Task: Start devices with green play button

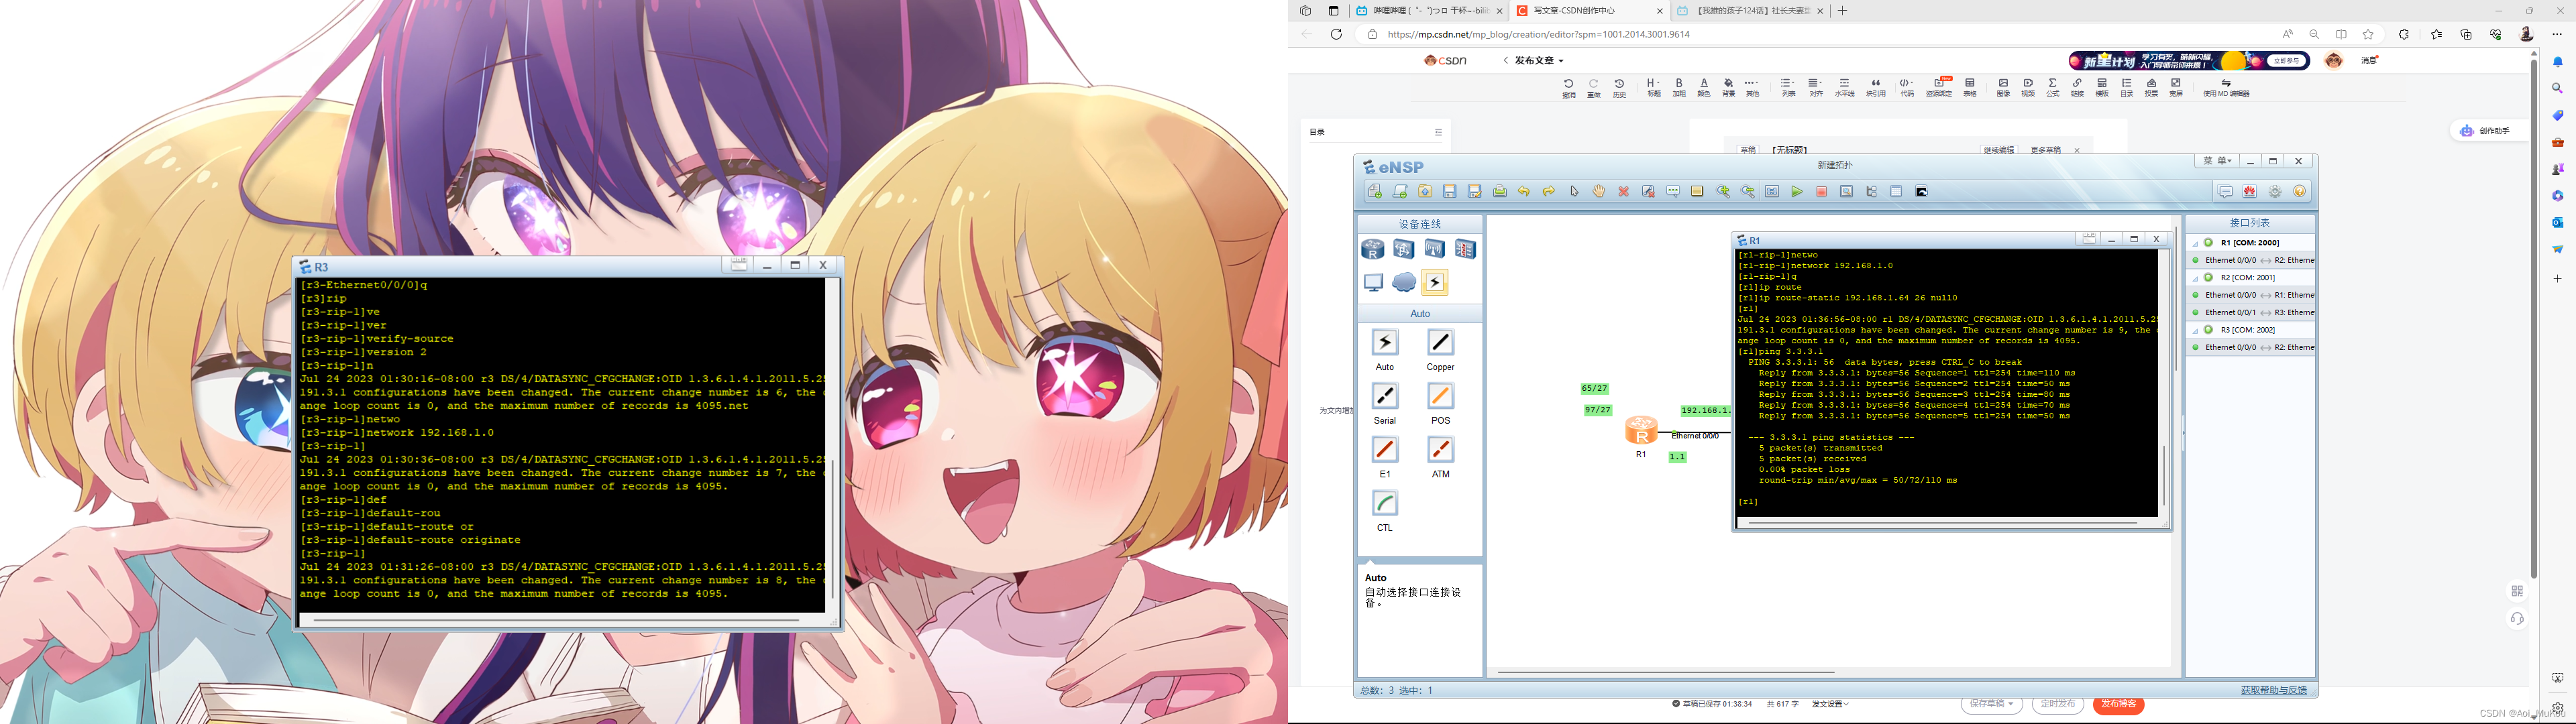Action: (x=1797, y=192)
